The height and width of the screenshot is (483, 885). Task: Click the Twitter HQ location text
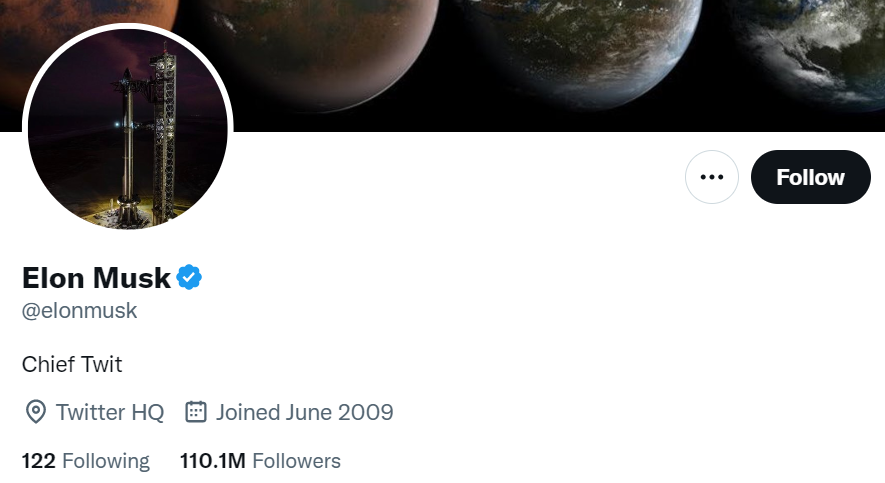coord(109,412)
